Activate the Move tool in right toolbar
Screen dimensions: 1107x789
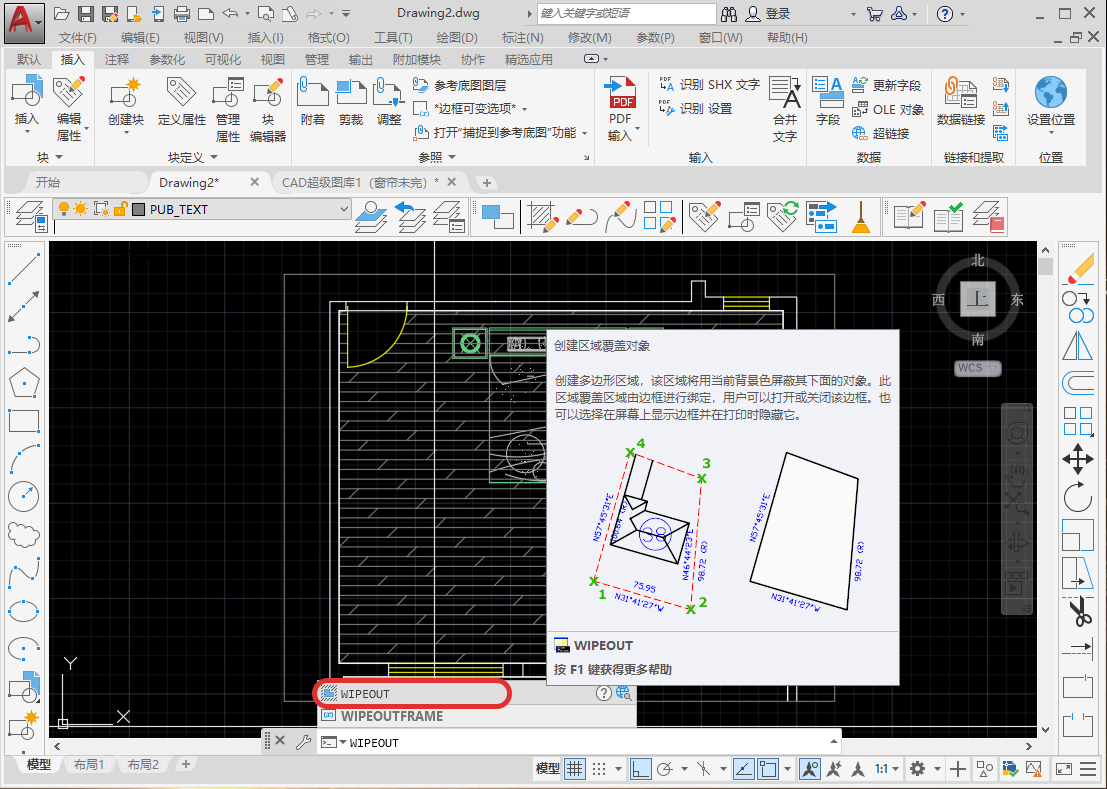click(x=1078, y=460)
